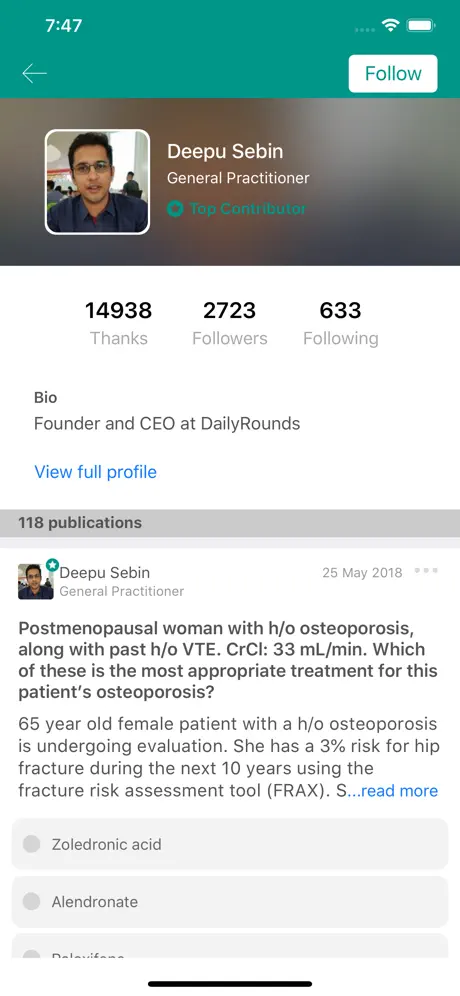The height and width of the screenshot is (996, 460).
Task: Open the 2723 Followers list
Action: click(x=230, y=323)
